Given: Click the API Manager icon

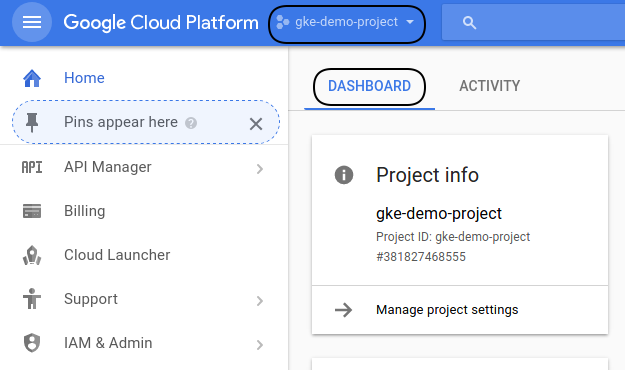Looking at the screenshot, I should pos(32,167).
